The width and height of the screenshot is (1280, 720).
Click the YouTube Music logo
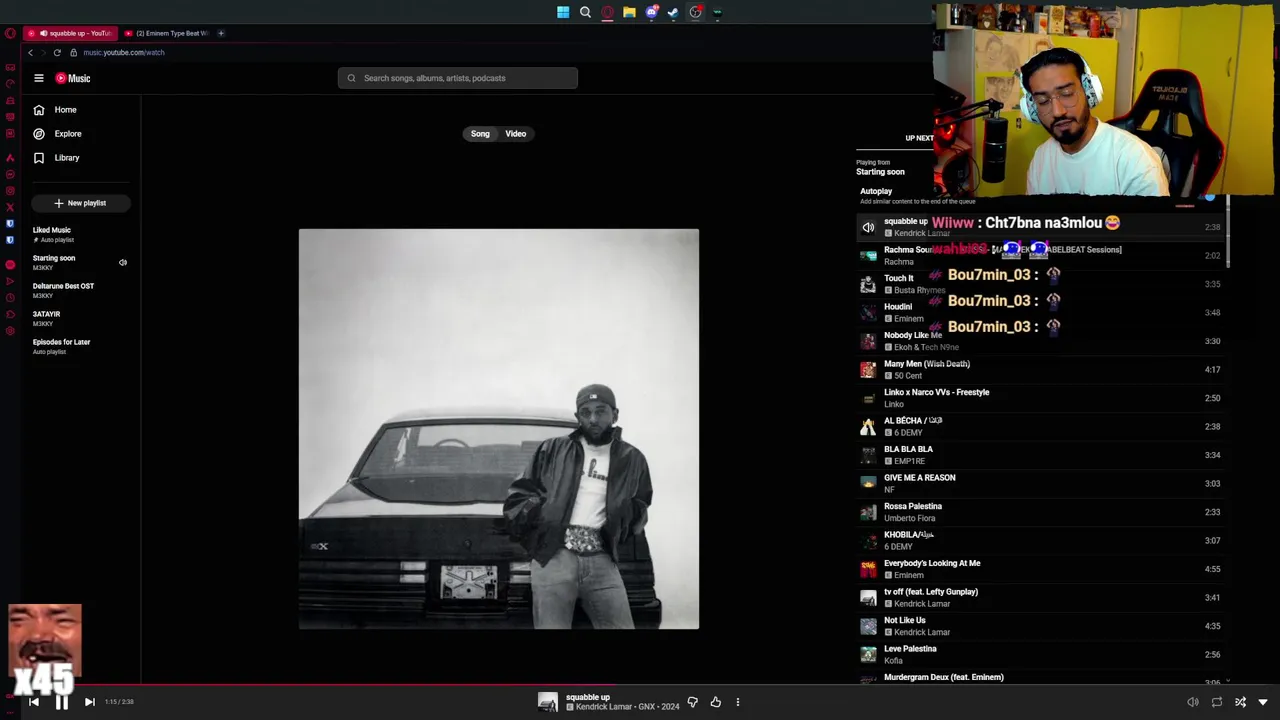tap(73, 78)
